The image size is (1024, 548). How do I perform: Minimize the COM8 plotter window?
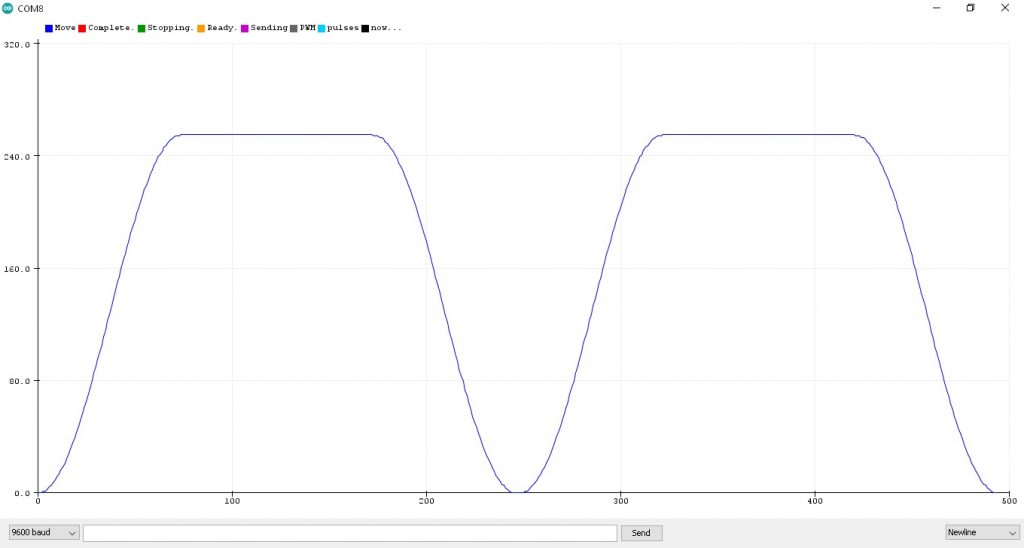[937, 8]
